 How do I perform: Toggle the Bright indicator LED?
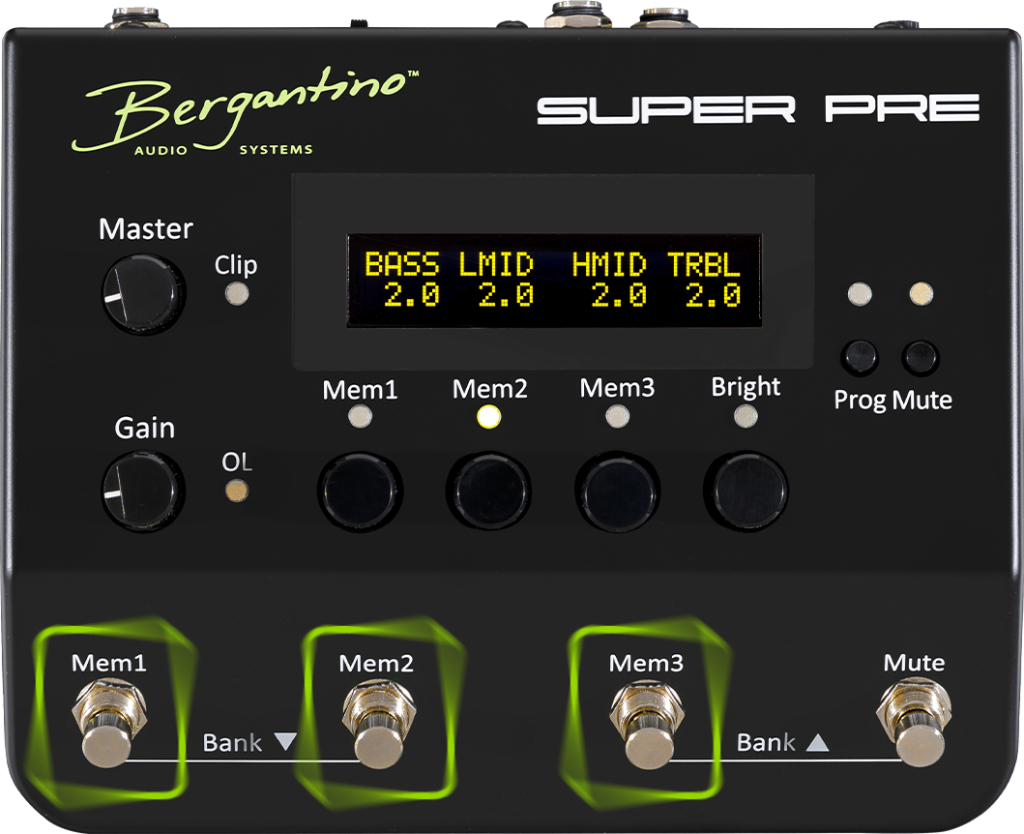[743, 416]
